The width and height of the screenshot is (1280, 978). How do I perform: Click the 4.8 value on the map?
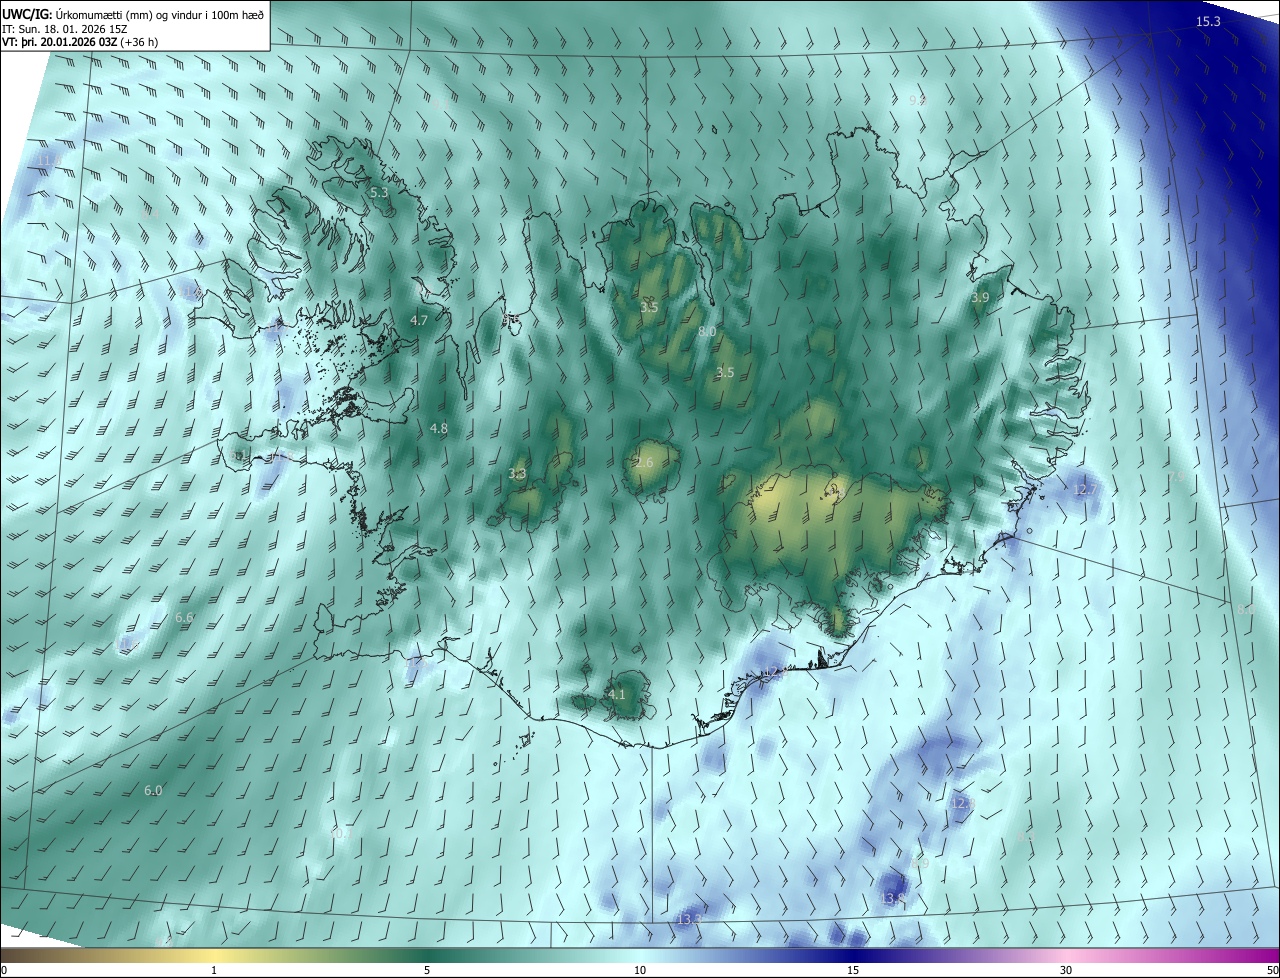(439, 428)
